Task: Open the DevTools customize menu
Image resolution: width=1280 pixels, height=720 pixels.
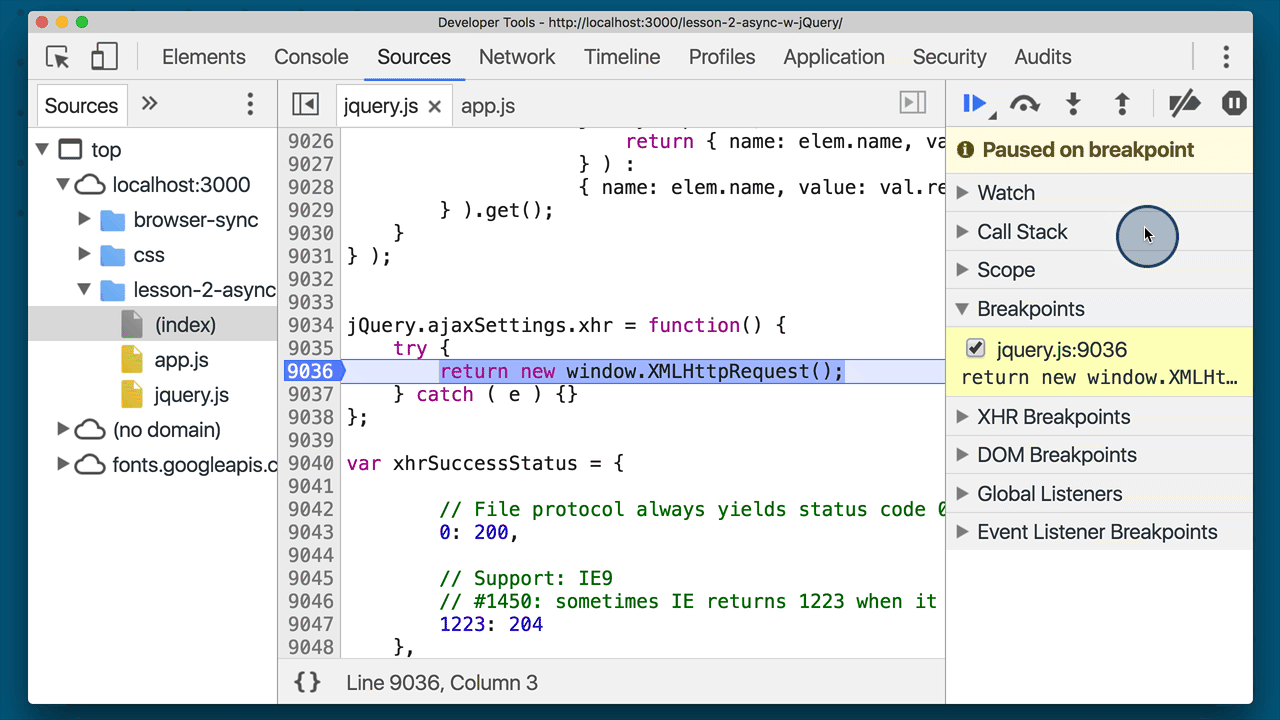Action: 1226,58
